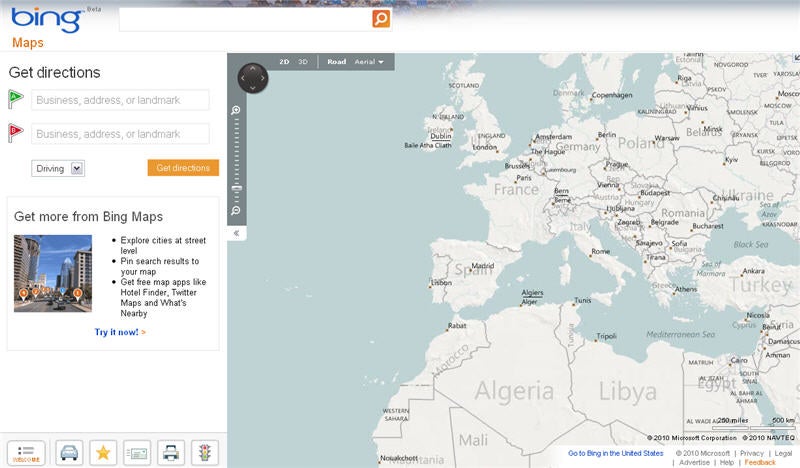Pan map left with compass arrow
The image size is (800, 468).
(242, 78)
